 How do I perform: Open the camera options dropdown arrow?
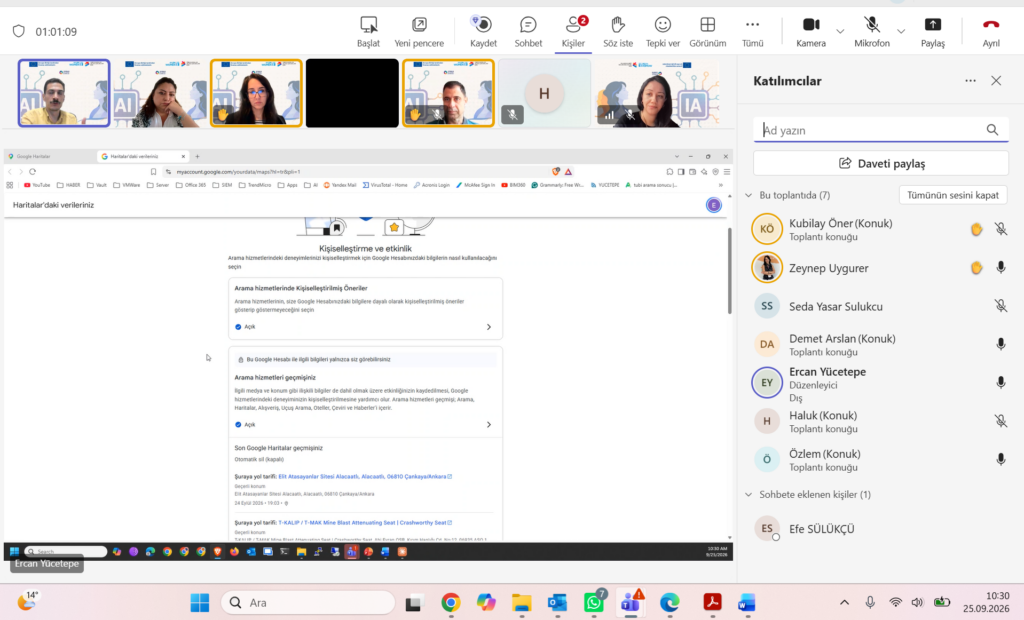[x=840, y=31]
